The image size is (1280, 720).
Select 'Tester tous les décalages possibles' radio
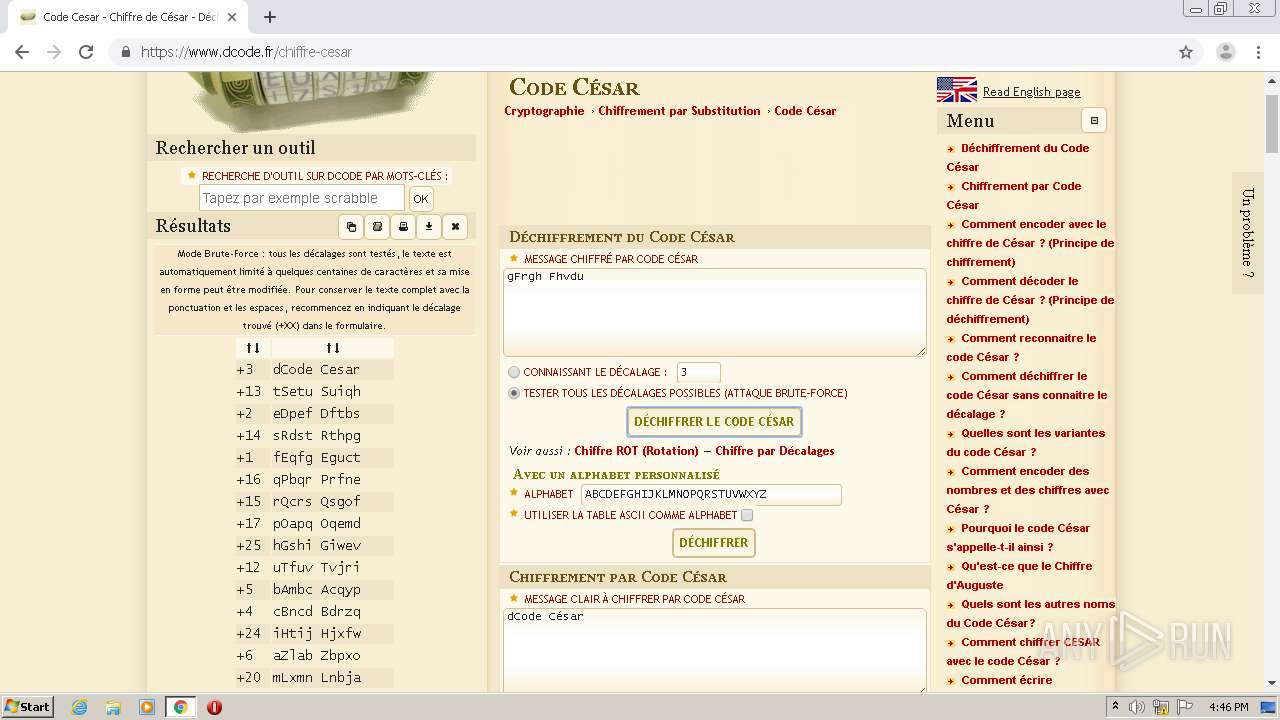pyautogui.click(x=514, y=393)
